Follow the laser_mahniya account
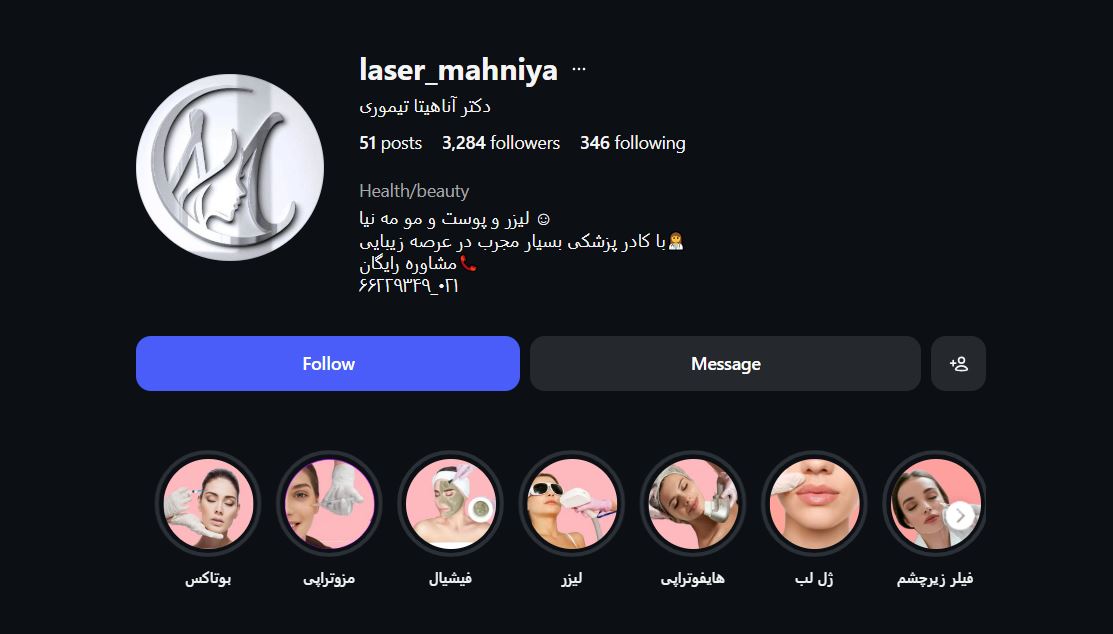The height and width of the screenshot is (634, 1113). coord(328,364)
